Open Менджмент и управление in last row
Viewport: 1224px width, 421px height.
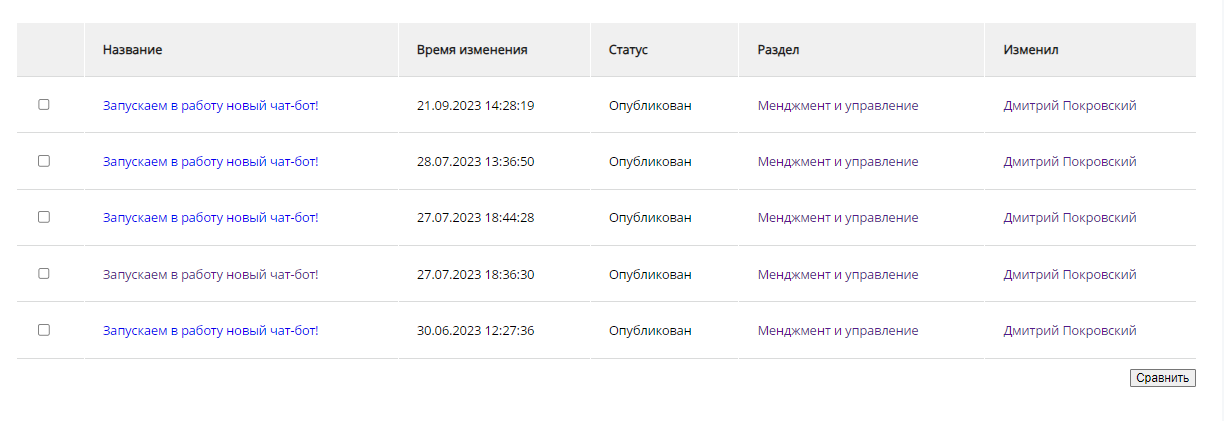point(838,330)
